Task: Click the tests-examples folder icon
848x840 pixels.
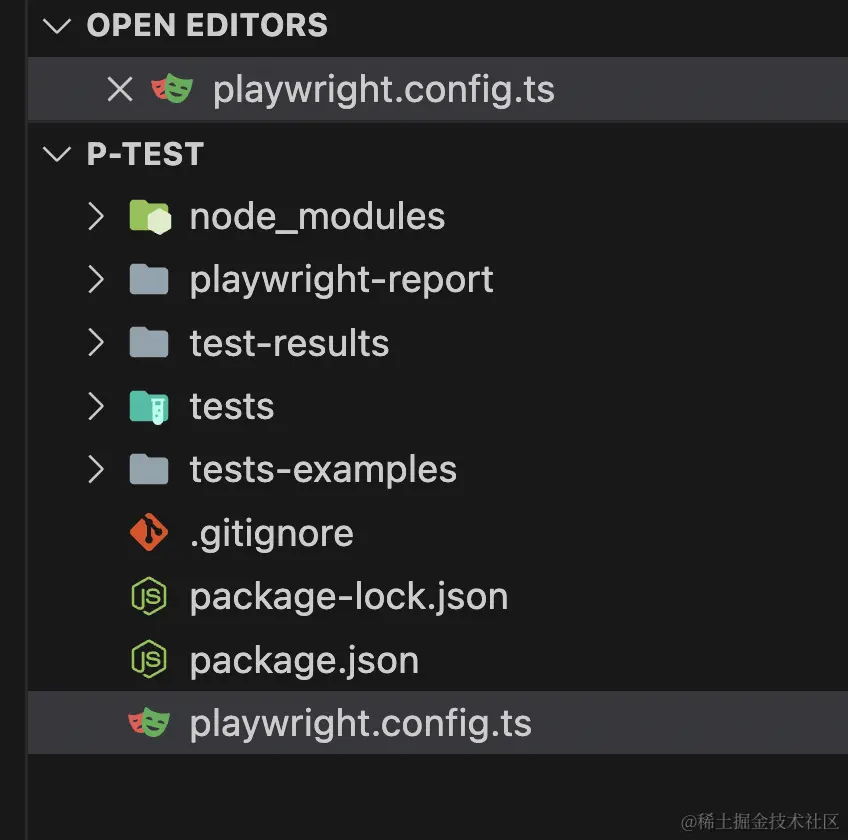Action: 149,469
